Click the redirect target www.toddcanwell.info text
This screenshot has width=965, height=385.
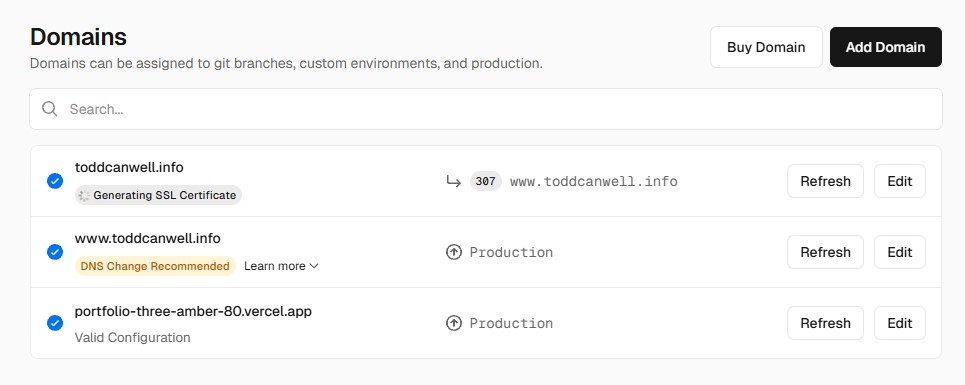click(594, 181)
